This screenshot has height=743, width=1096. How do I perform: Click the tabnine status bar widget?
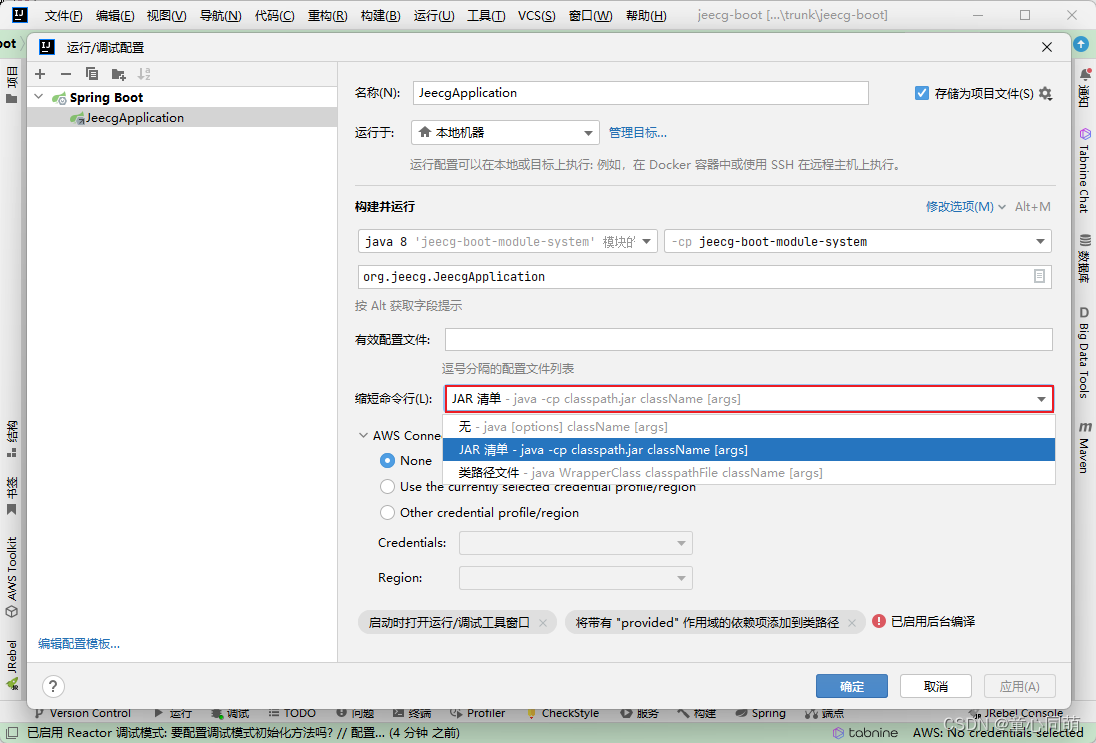pyautogui.click(x=865, y=733)
